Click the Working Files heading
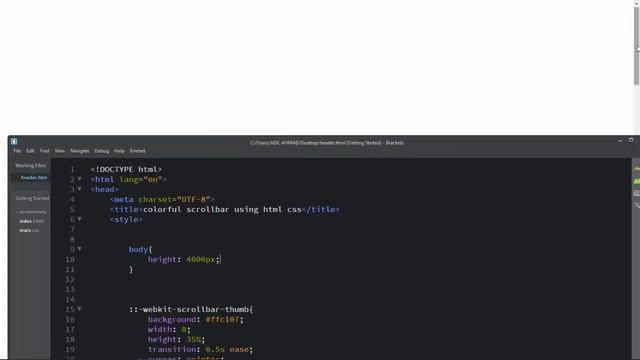Image resolution: width=640 pixels, height=360 pixels. (31, 165)
